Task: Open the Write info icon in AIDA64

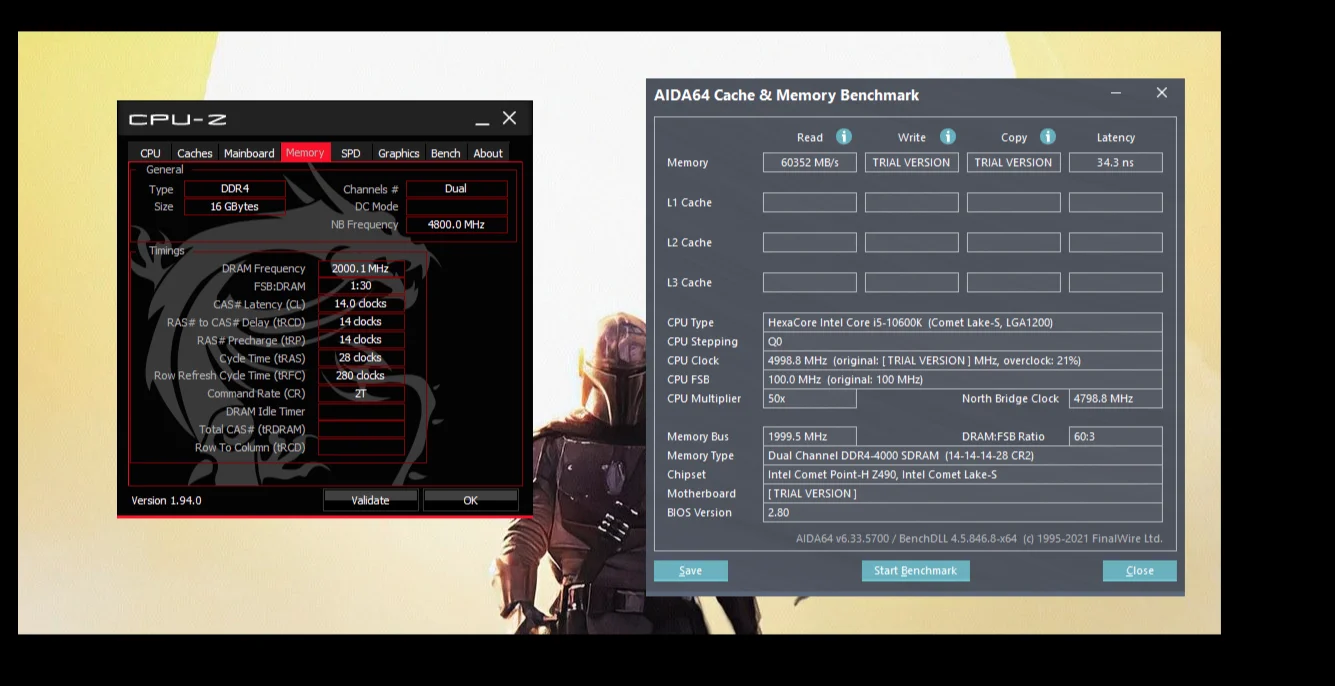Action: click(x=947, y=137)
